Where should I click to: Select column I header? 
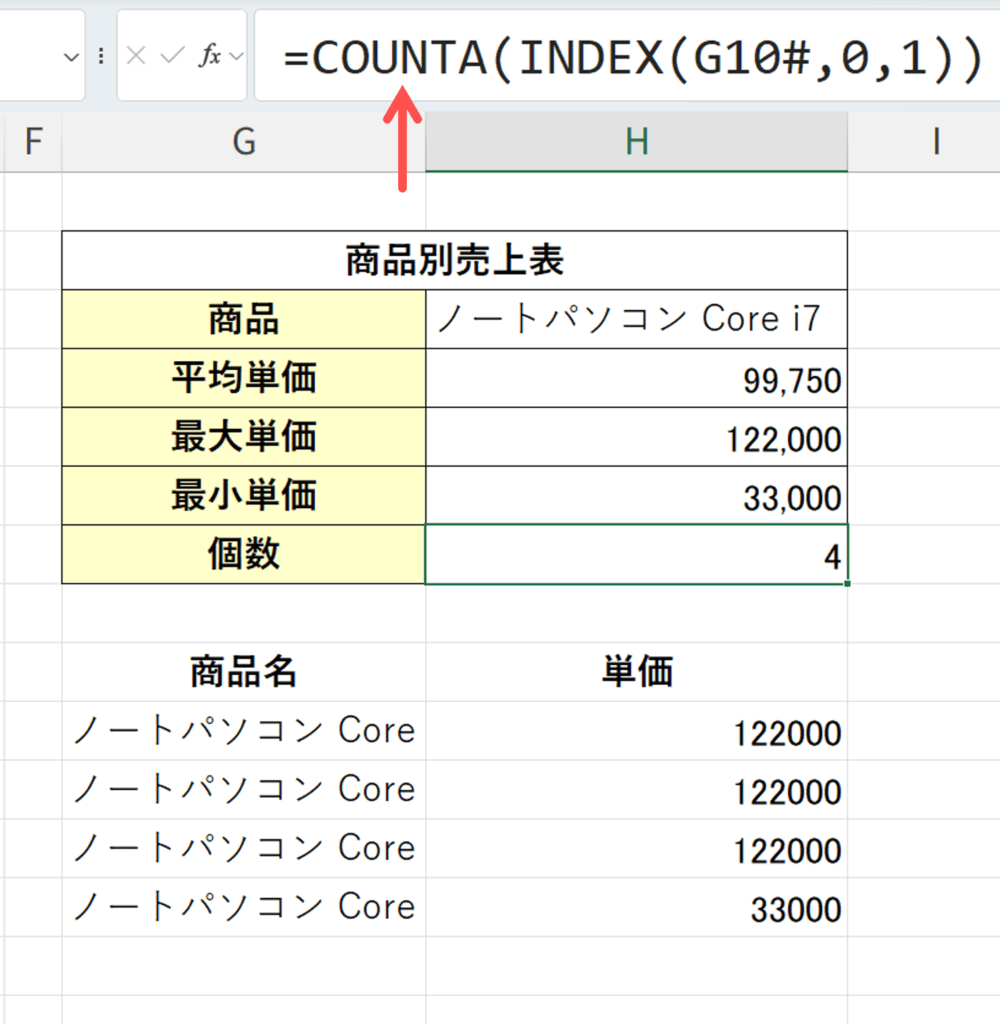point(935,143)
